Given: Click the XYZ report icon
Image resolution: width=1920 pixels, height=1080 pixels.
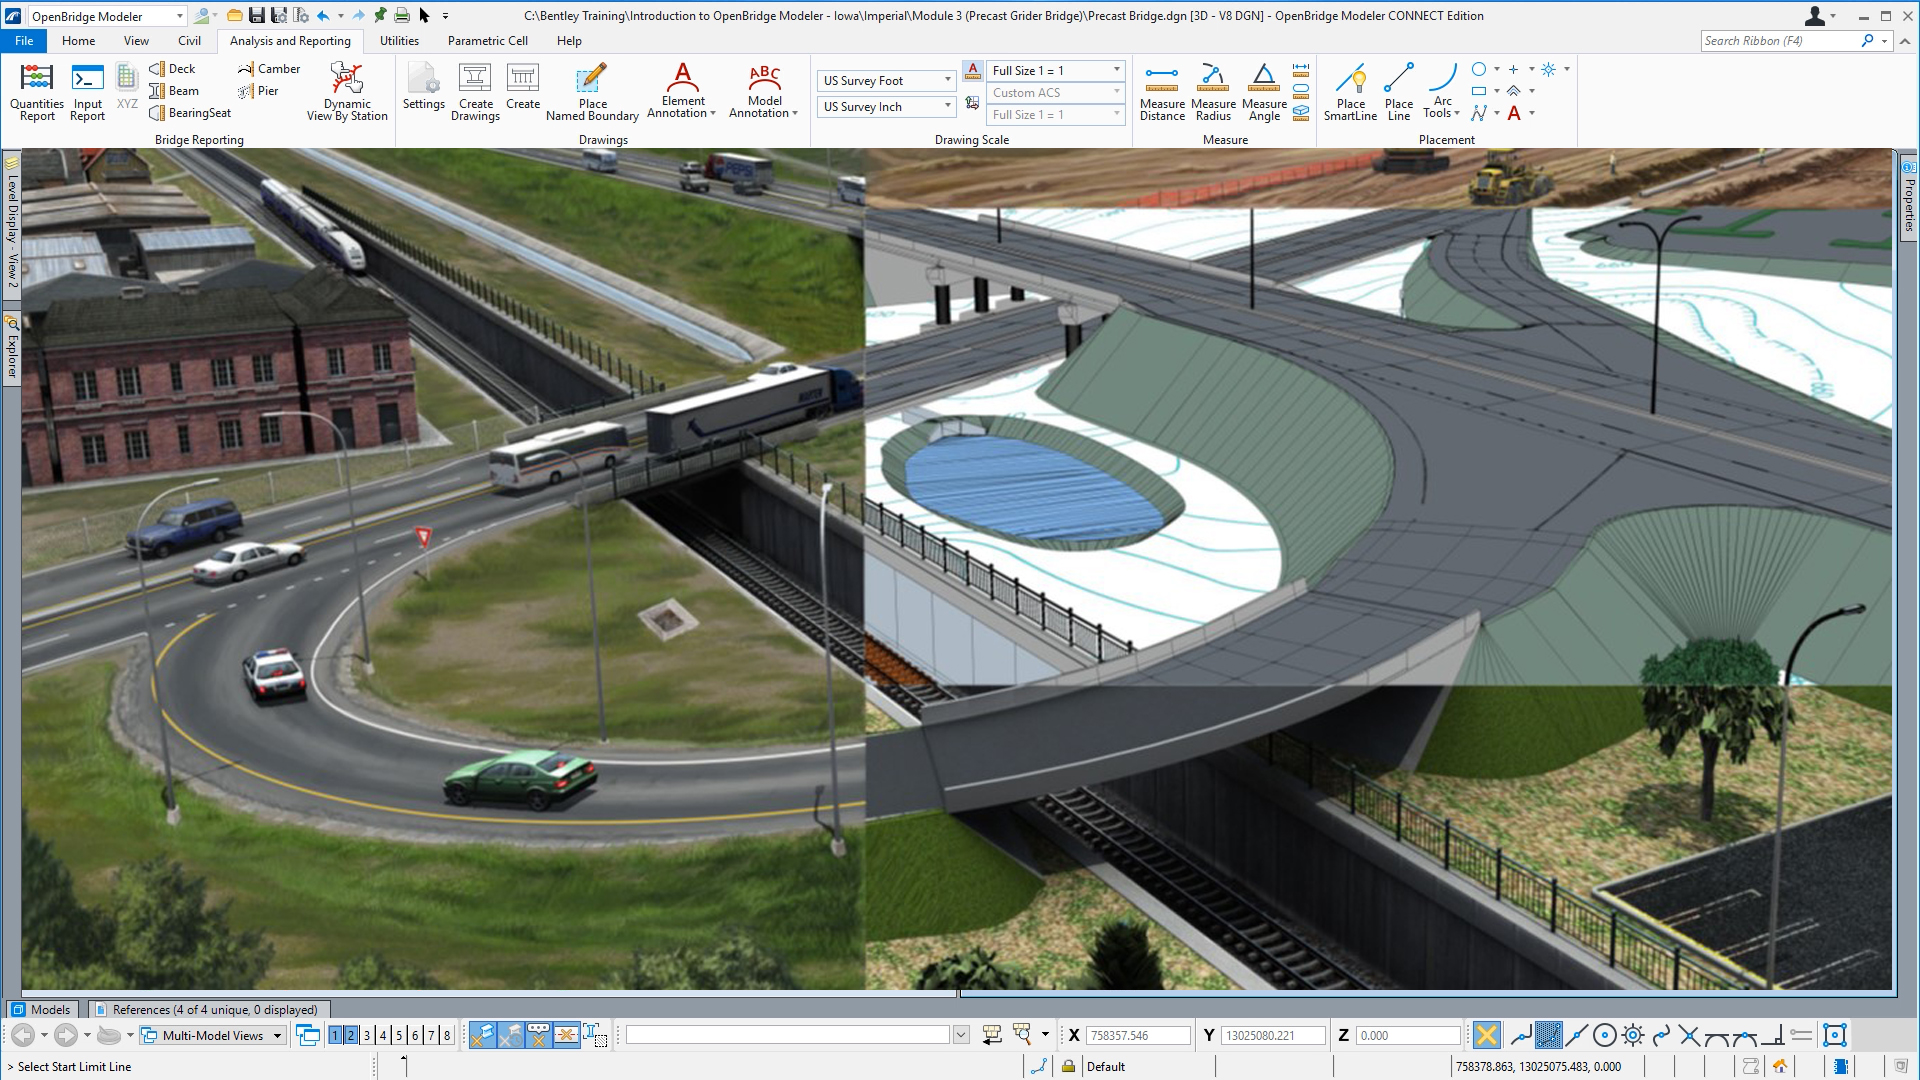Looking at the screenshot, I should (x=127, y=87).
